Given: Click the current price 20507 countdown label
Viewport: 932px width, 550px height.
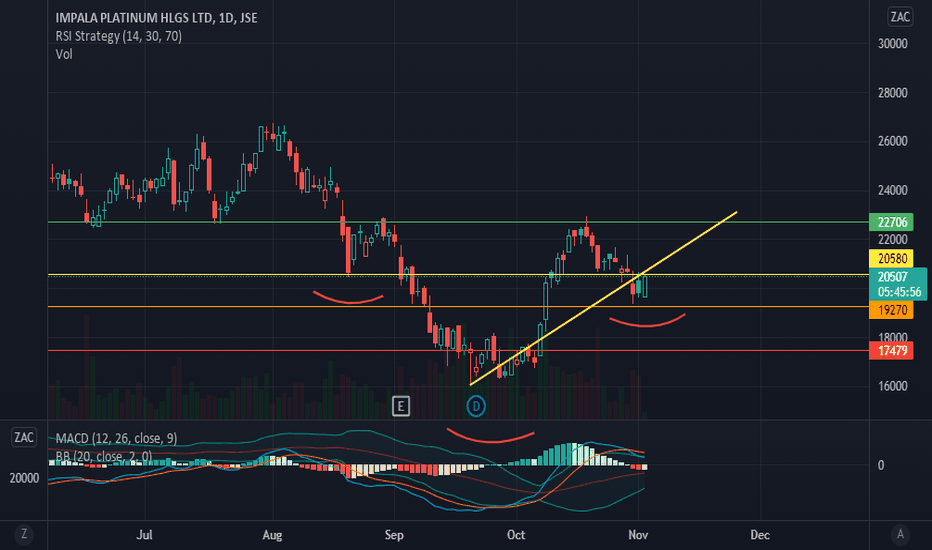Looking at the screenshot, I should (898, 284).
